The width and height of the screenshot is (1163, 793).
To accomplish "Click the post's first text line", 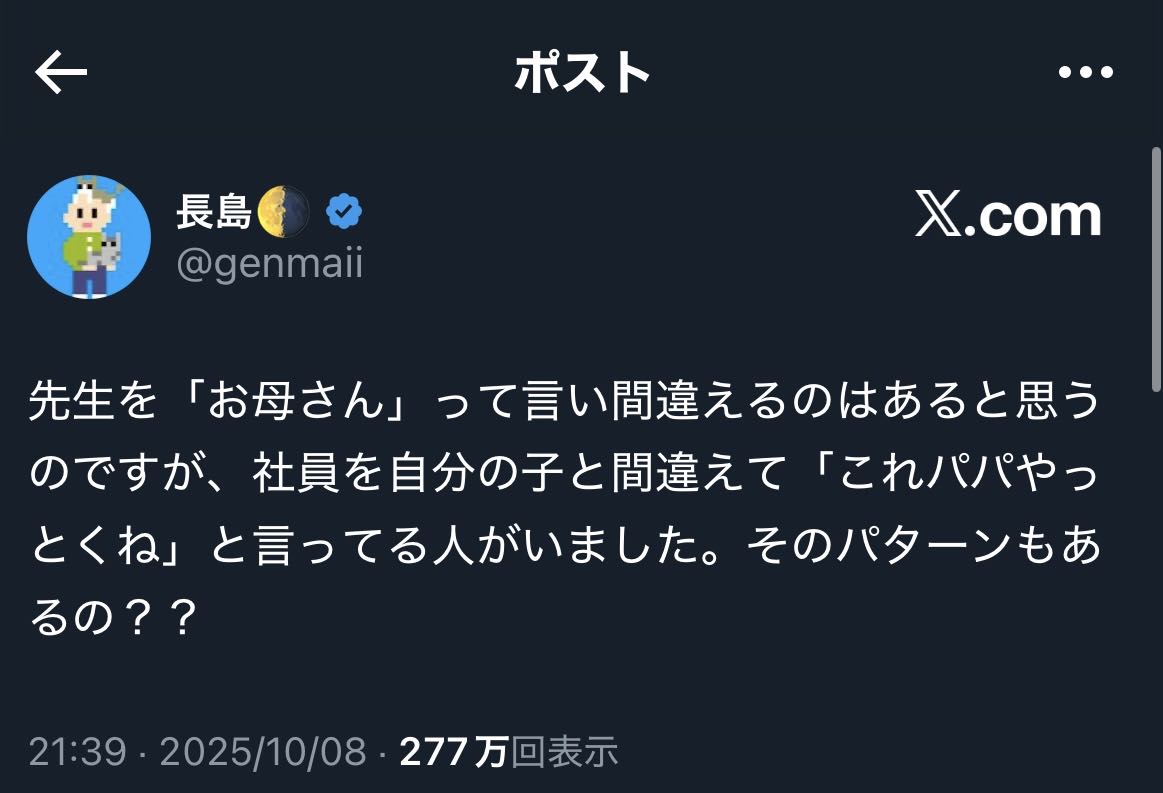I will click(x=565, y=401).
